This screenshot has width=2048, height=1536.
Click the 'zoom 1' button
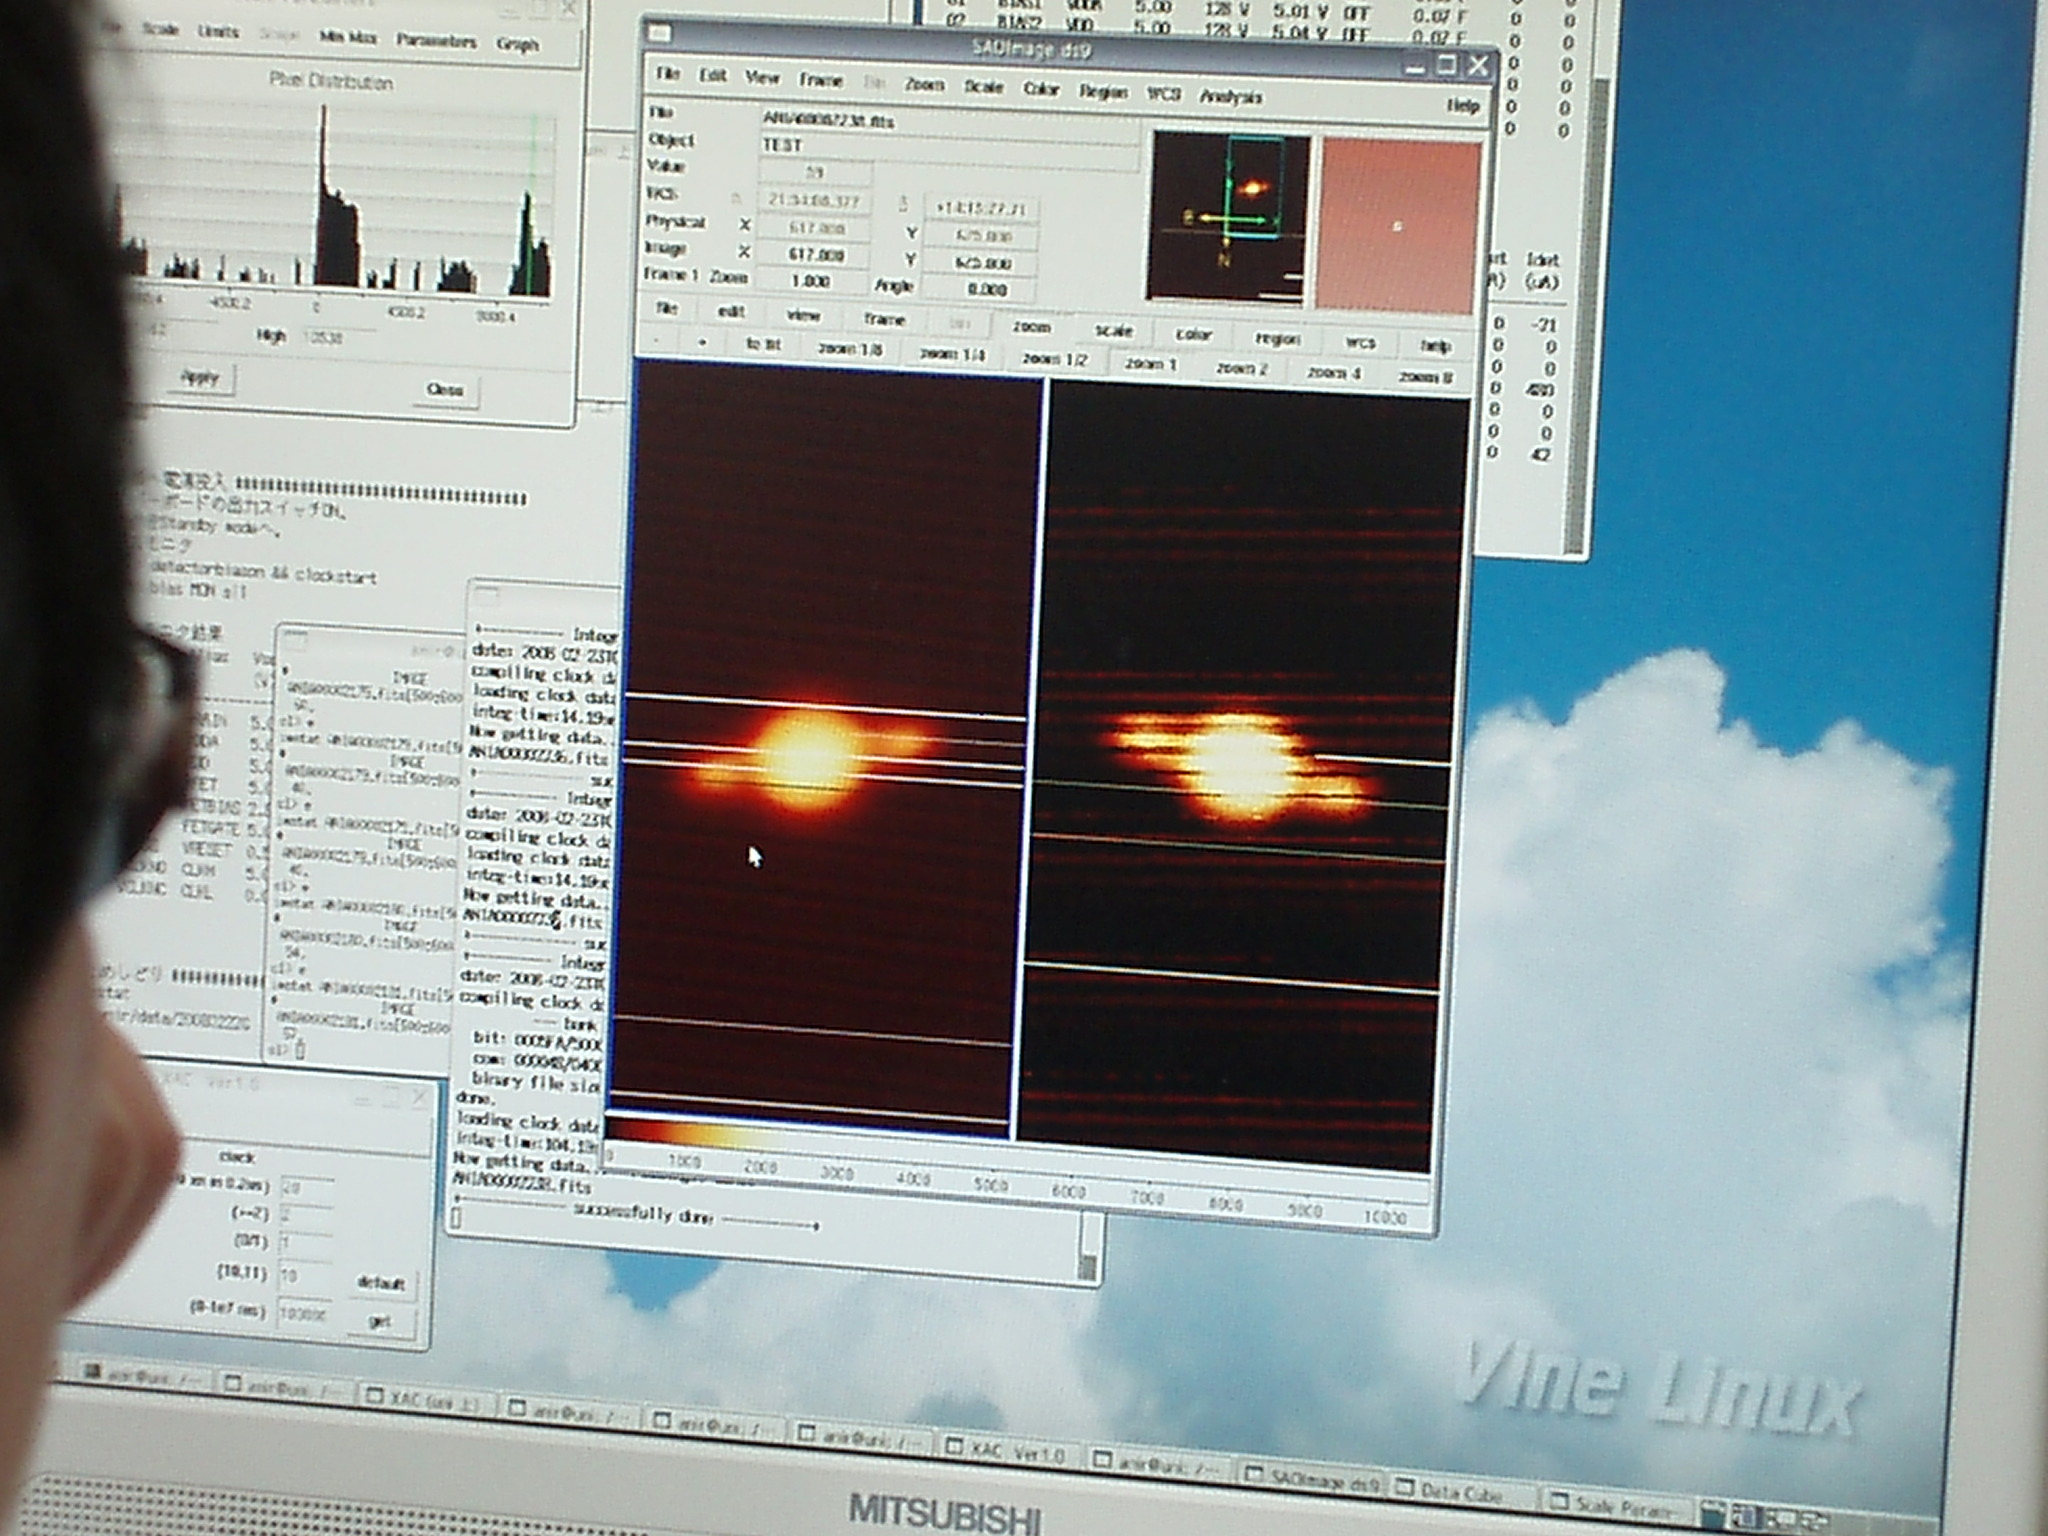[x=1150, y=364]
